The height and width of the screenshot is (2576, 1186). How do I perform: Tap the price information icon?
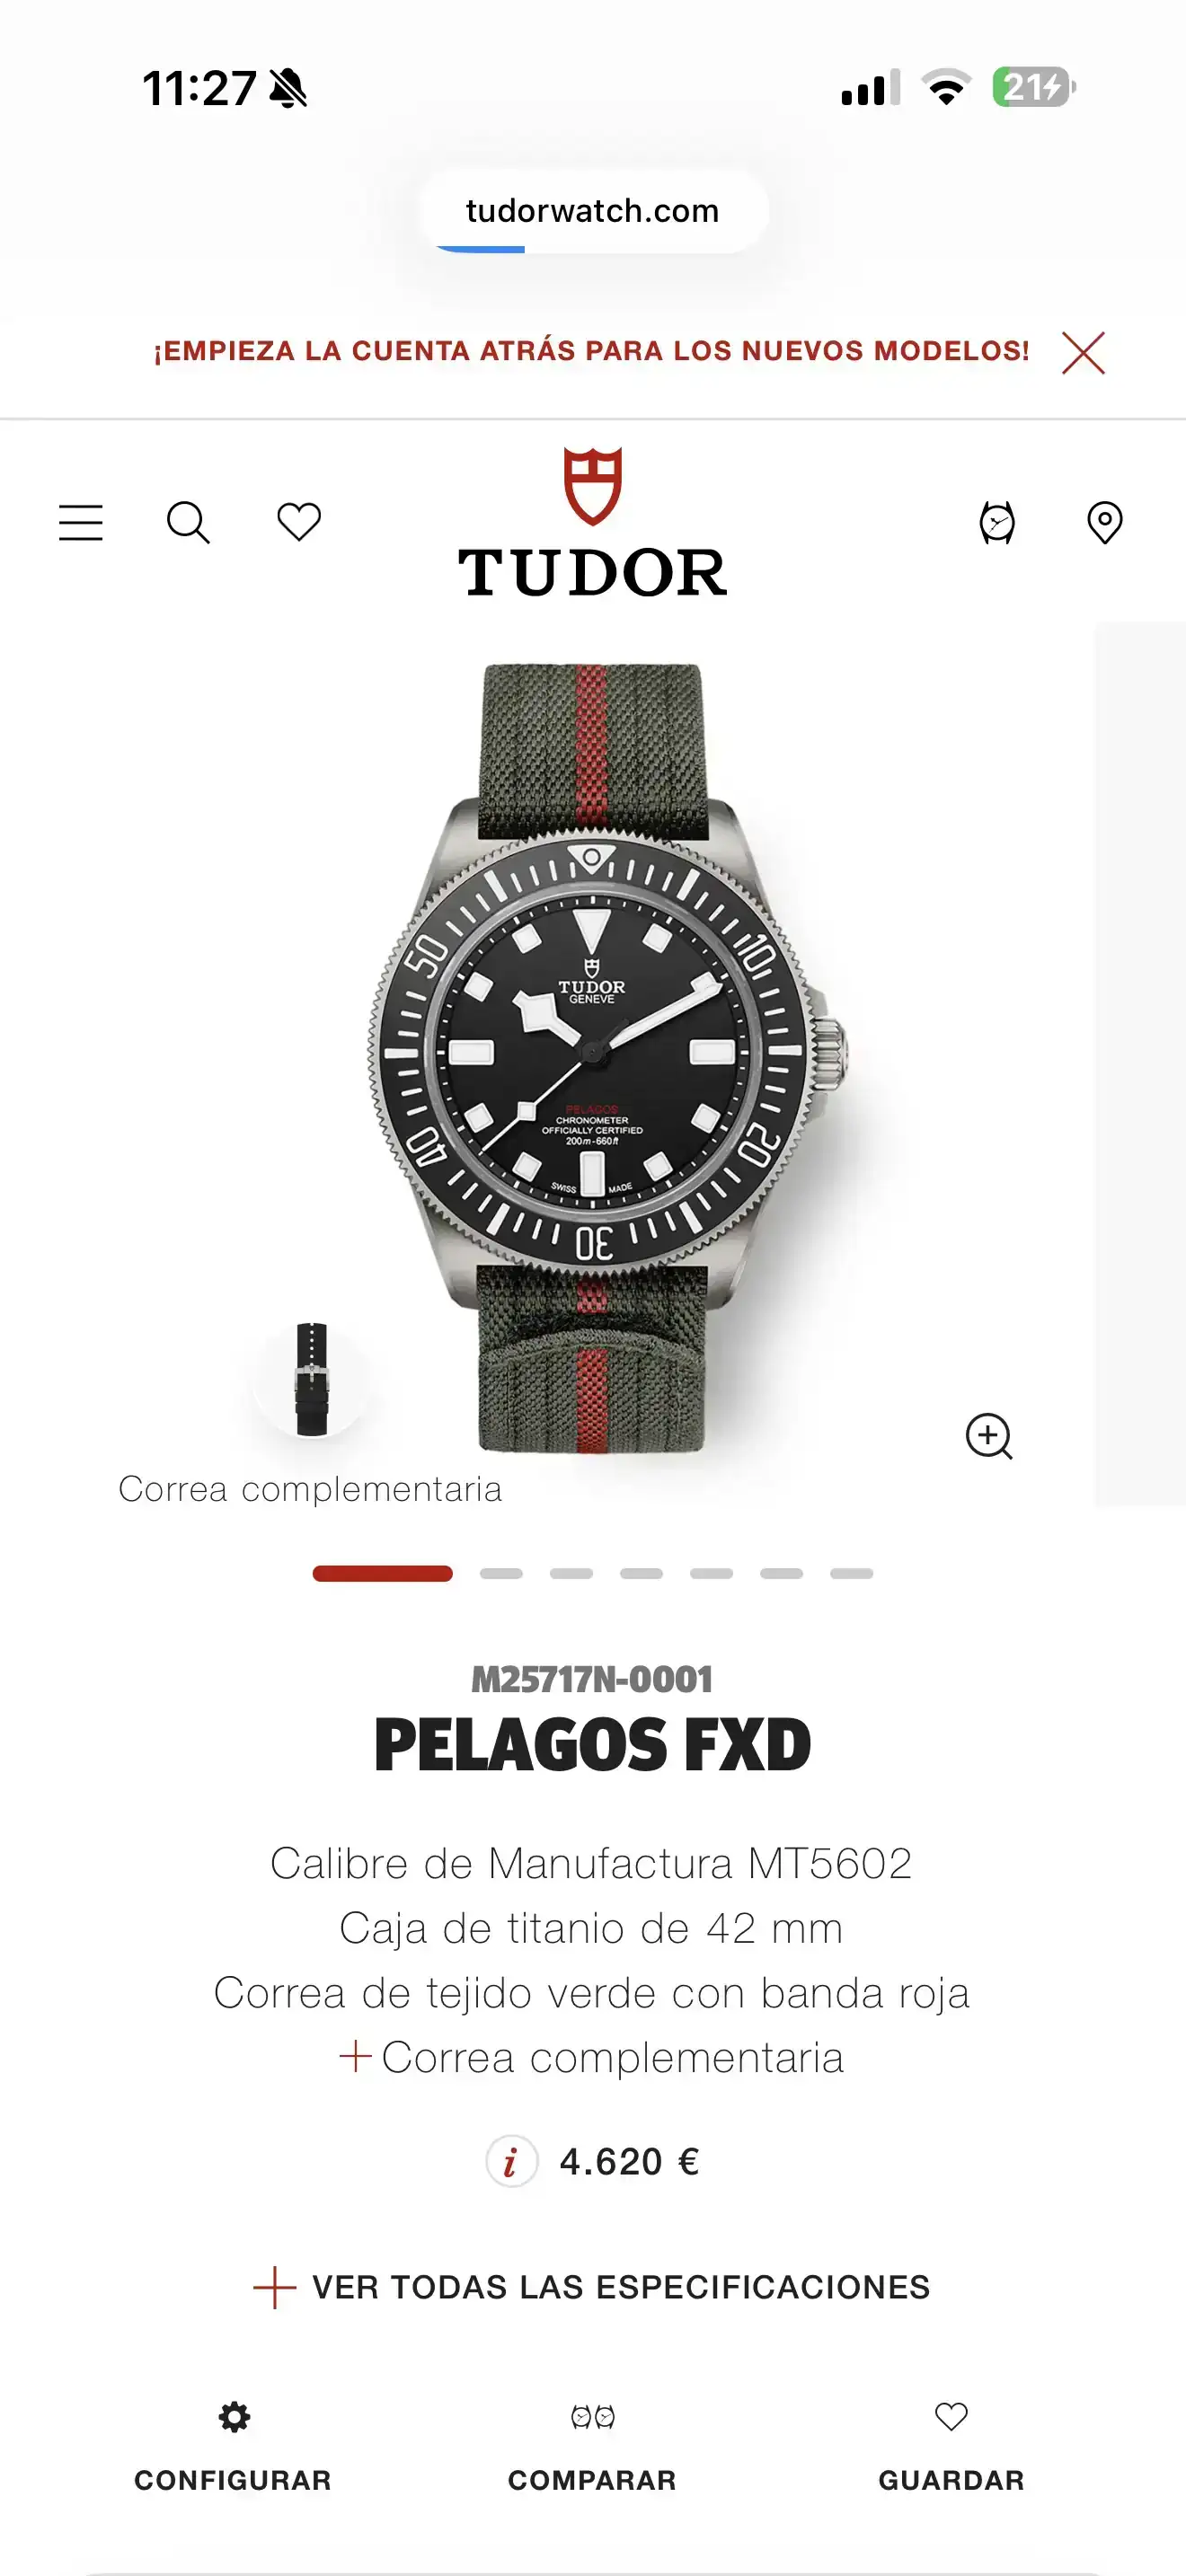point(512,2161)
